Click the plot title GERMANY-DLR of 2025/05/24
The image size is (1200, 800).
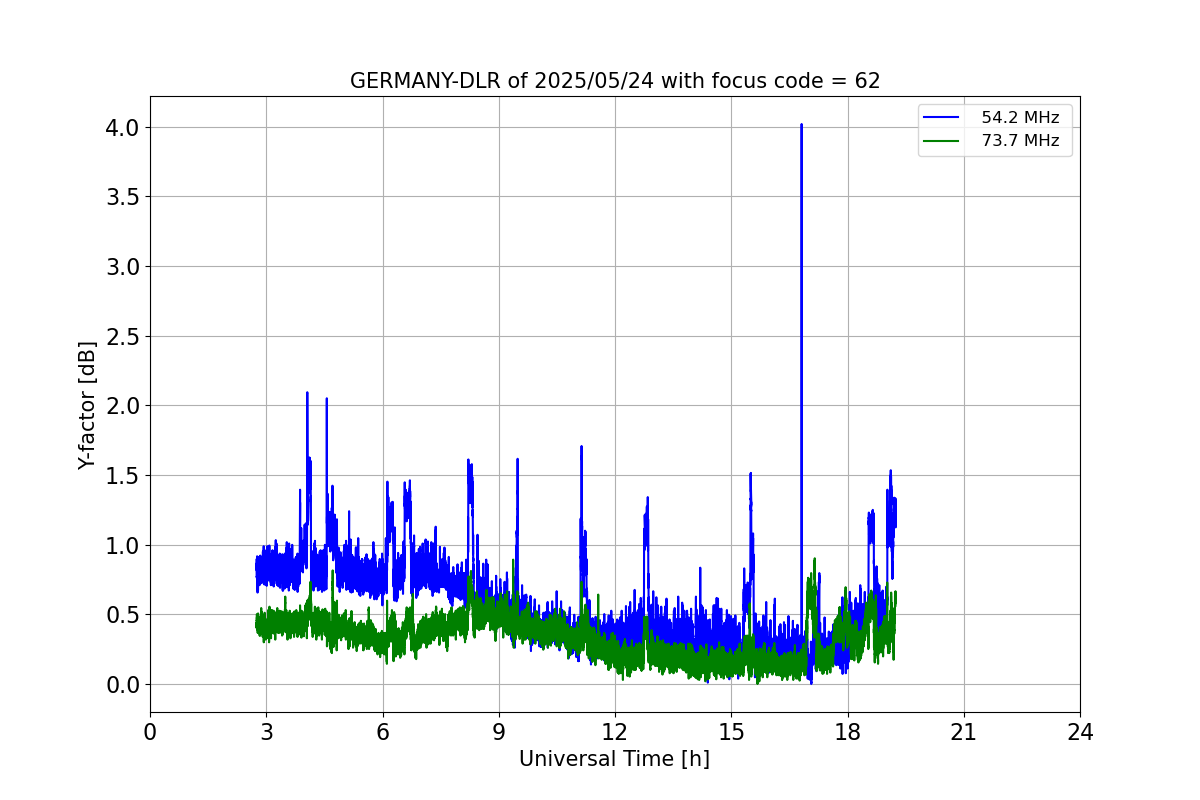coord(615,81)
